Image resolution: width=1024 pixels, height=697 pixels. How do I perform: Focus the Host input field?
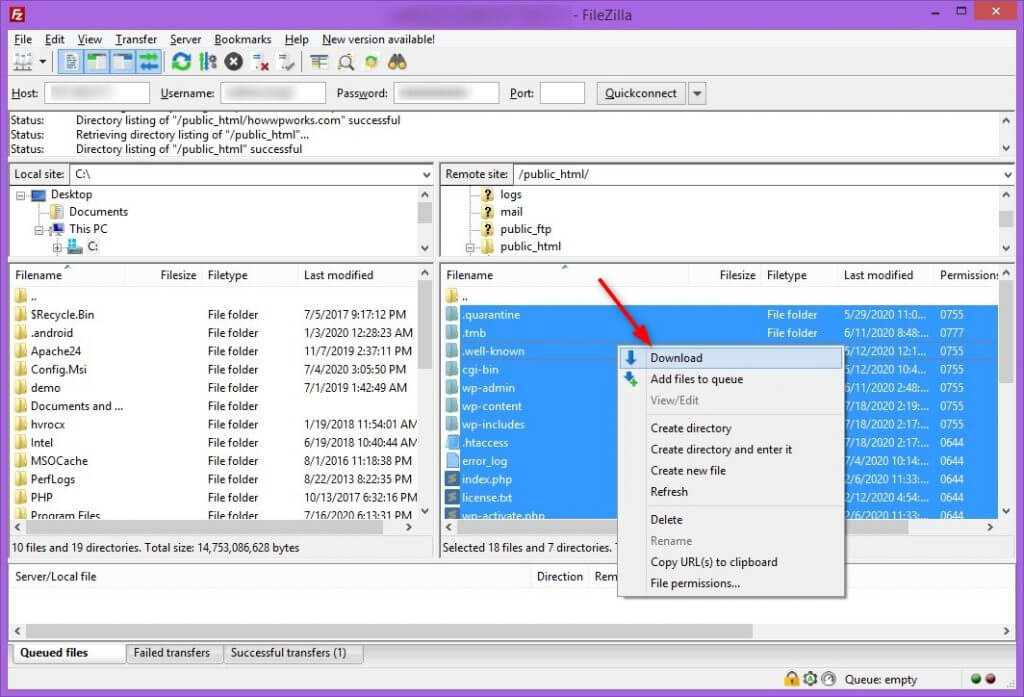click(97, 93)
